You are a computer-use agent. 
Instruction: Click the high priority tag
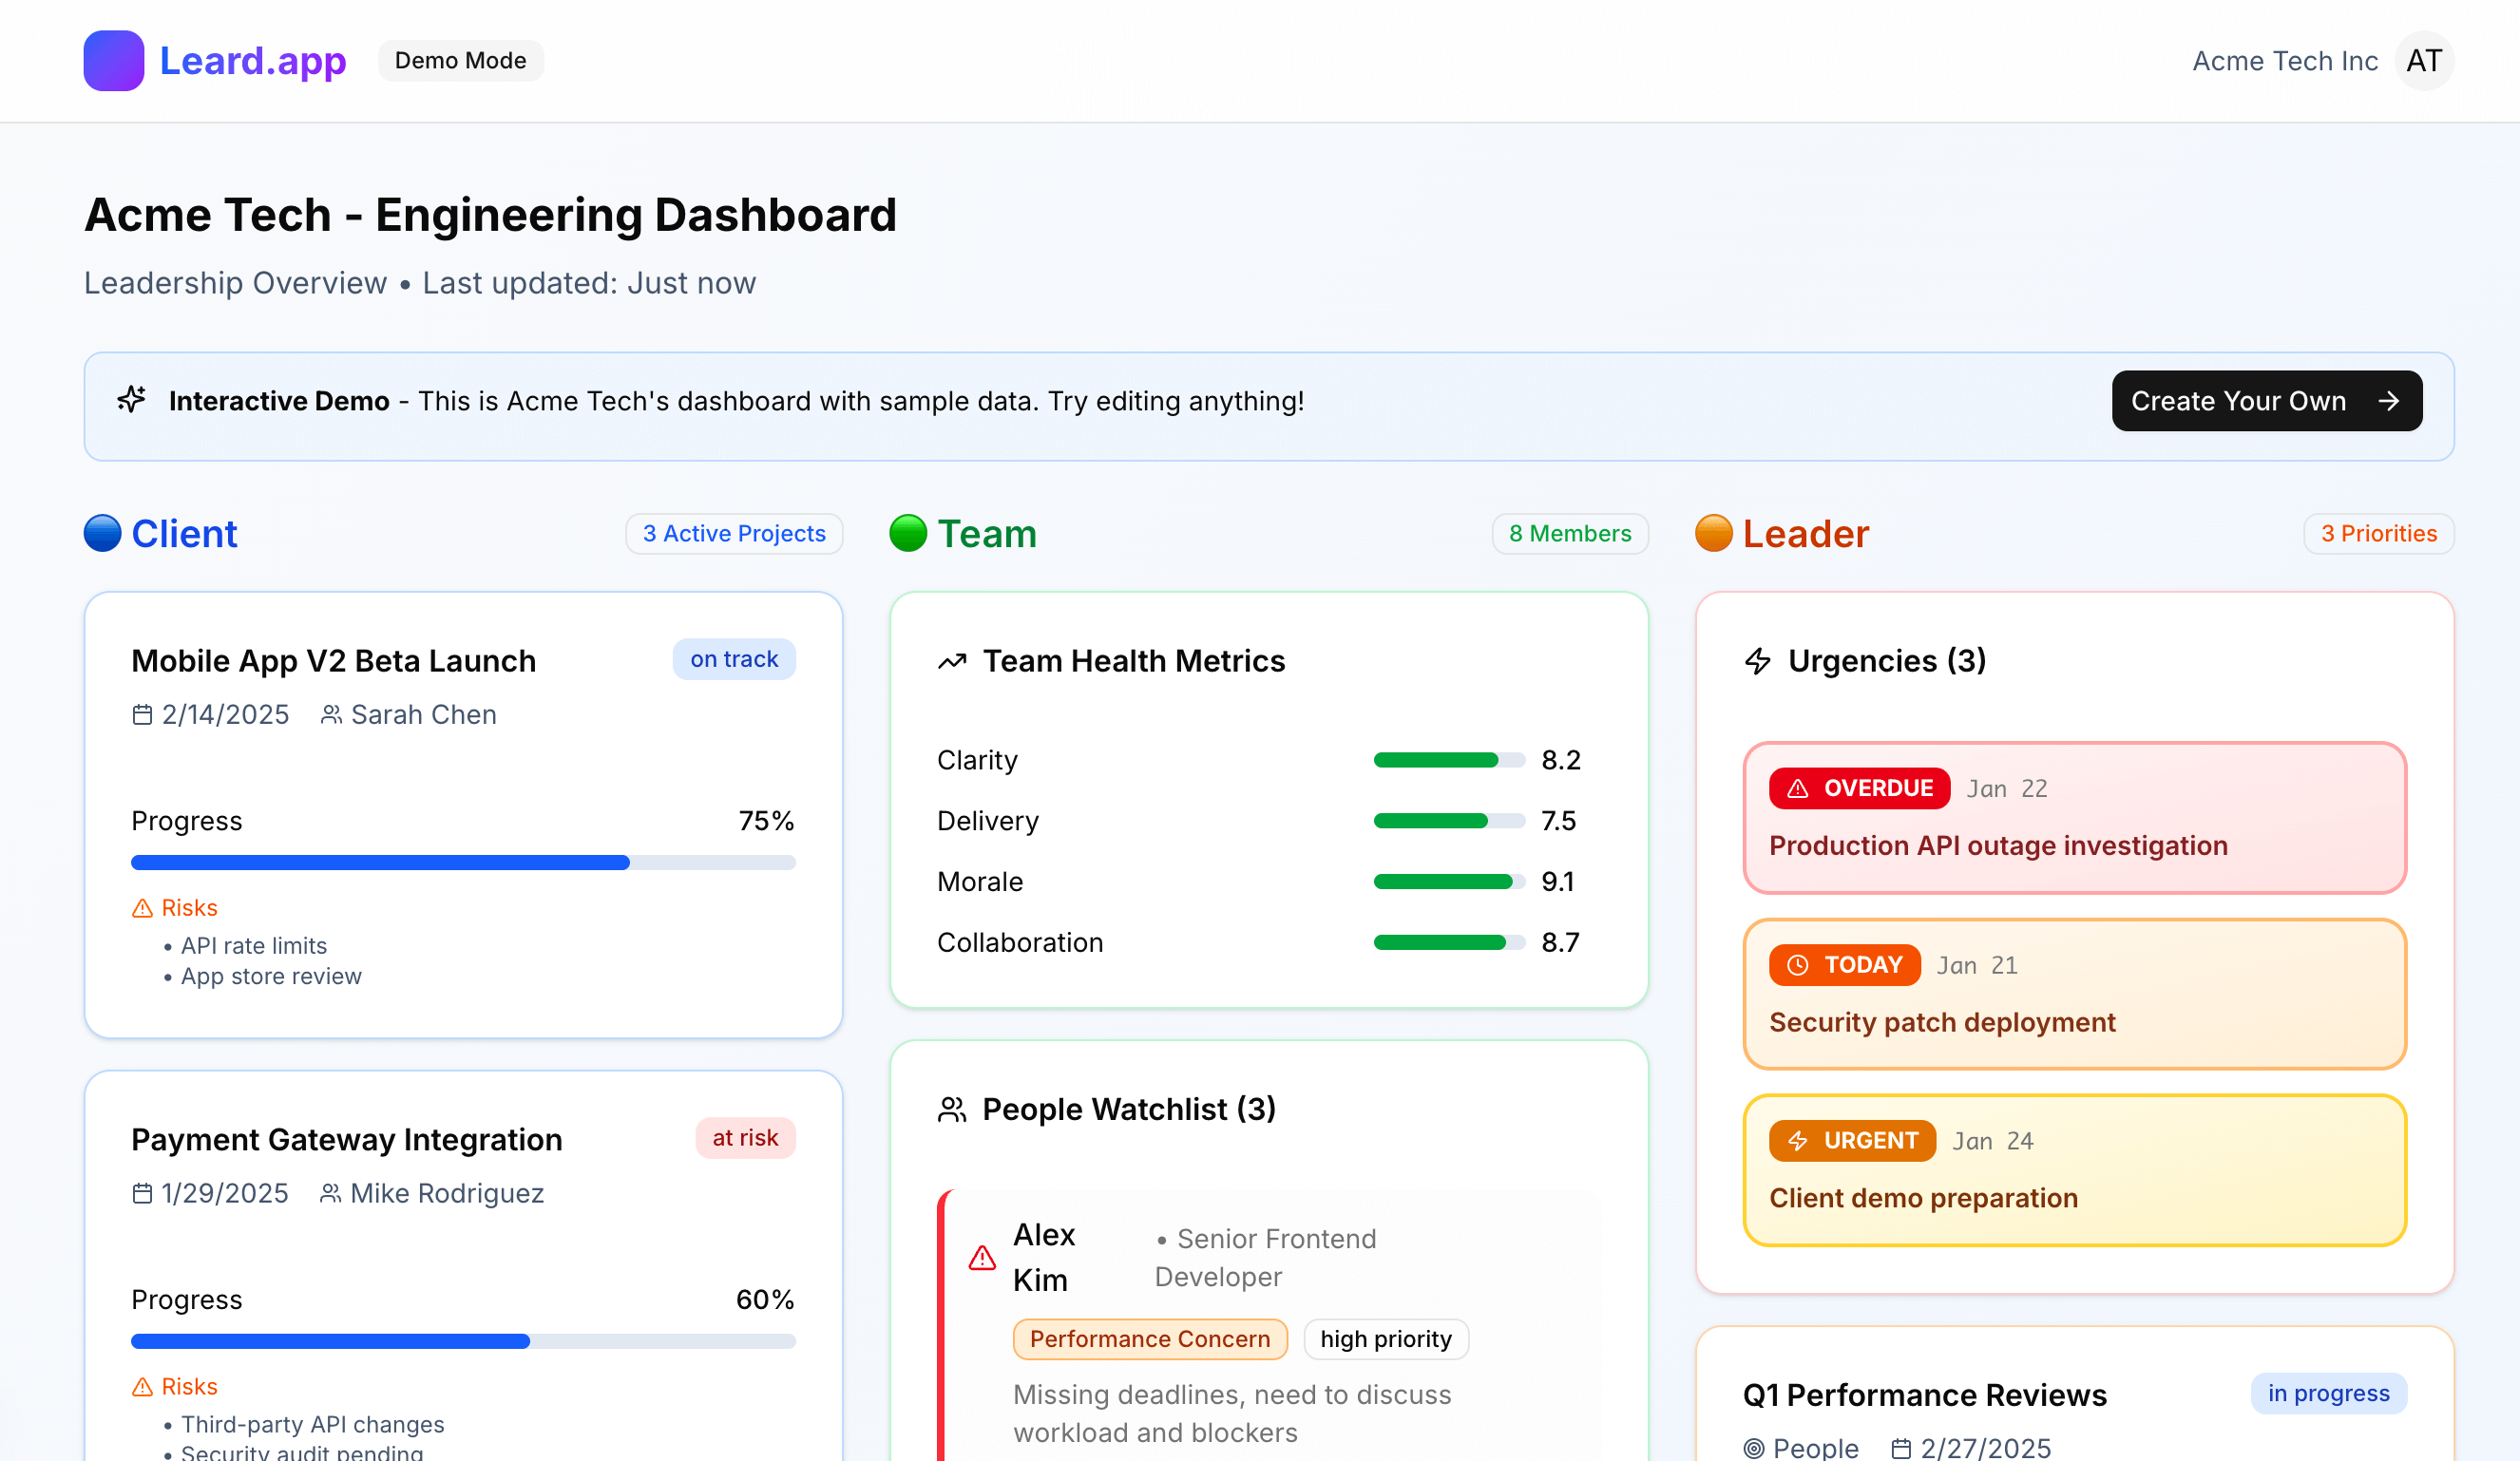pyautogui.click(x=1386, y=1339)
